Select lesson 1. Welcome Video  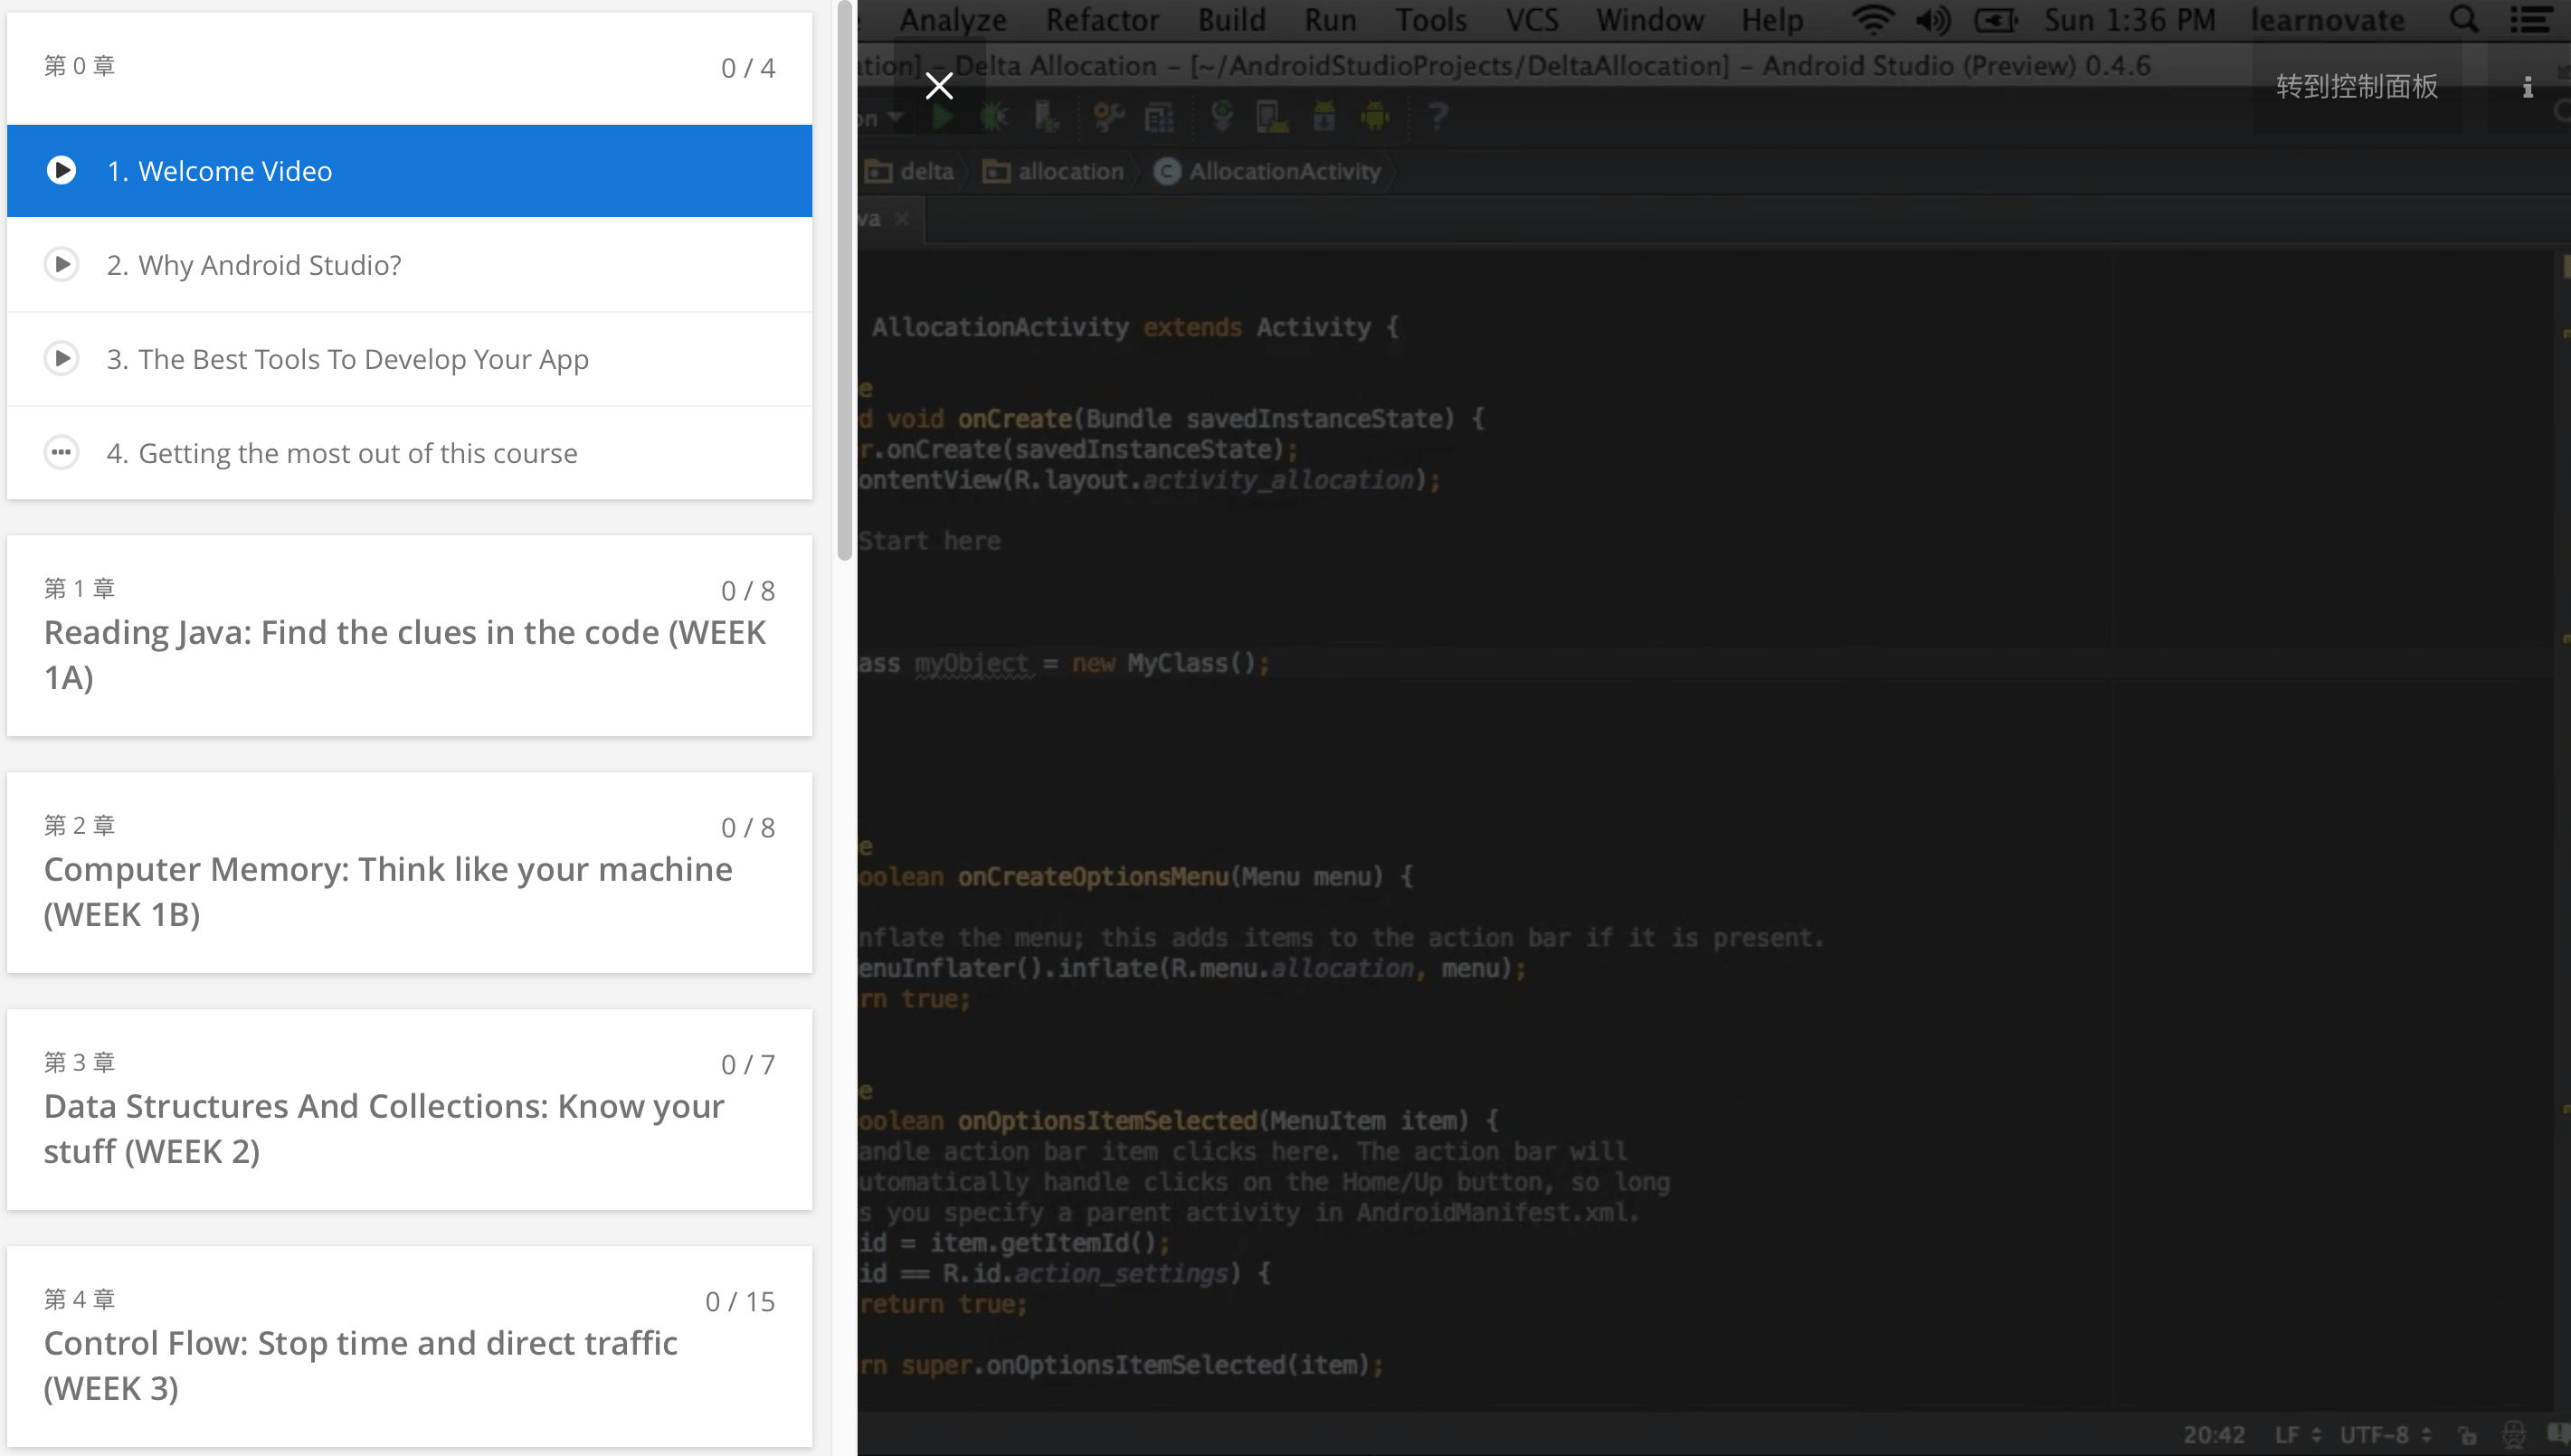pos(409,171)
